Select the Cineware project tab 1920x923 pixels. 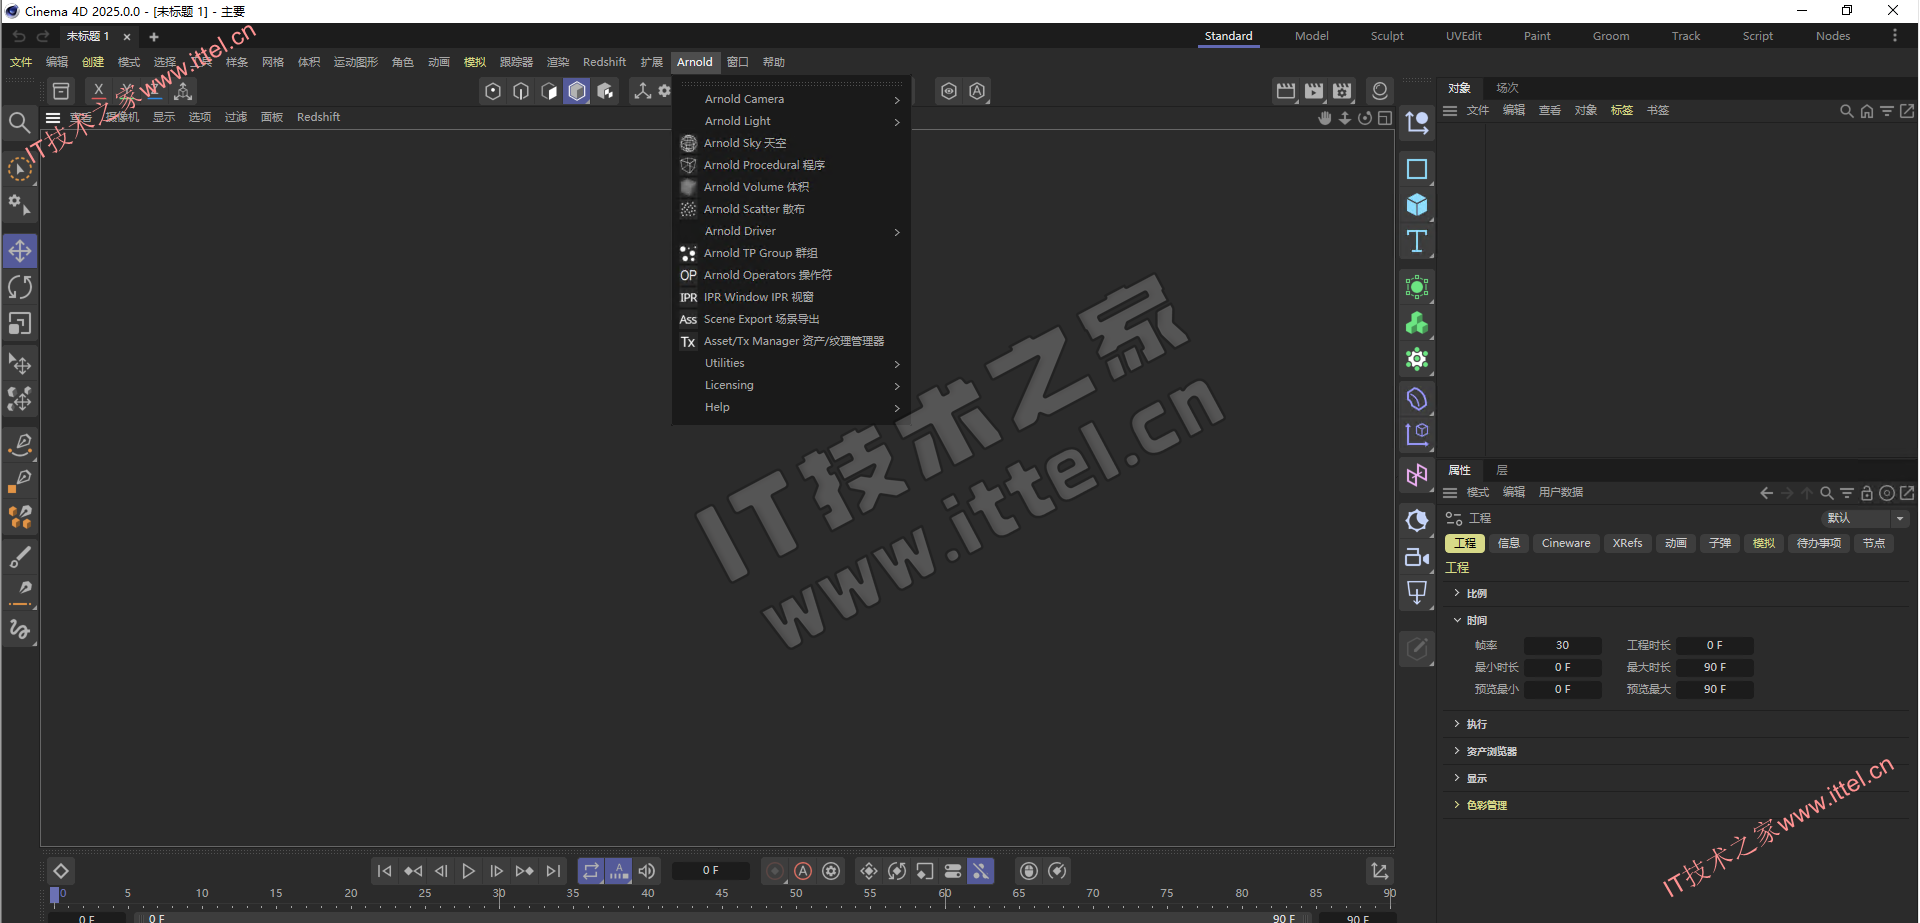point(1566,543)
